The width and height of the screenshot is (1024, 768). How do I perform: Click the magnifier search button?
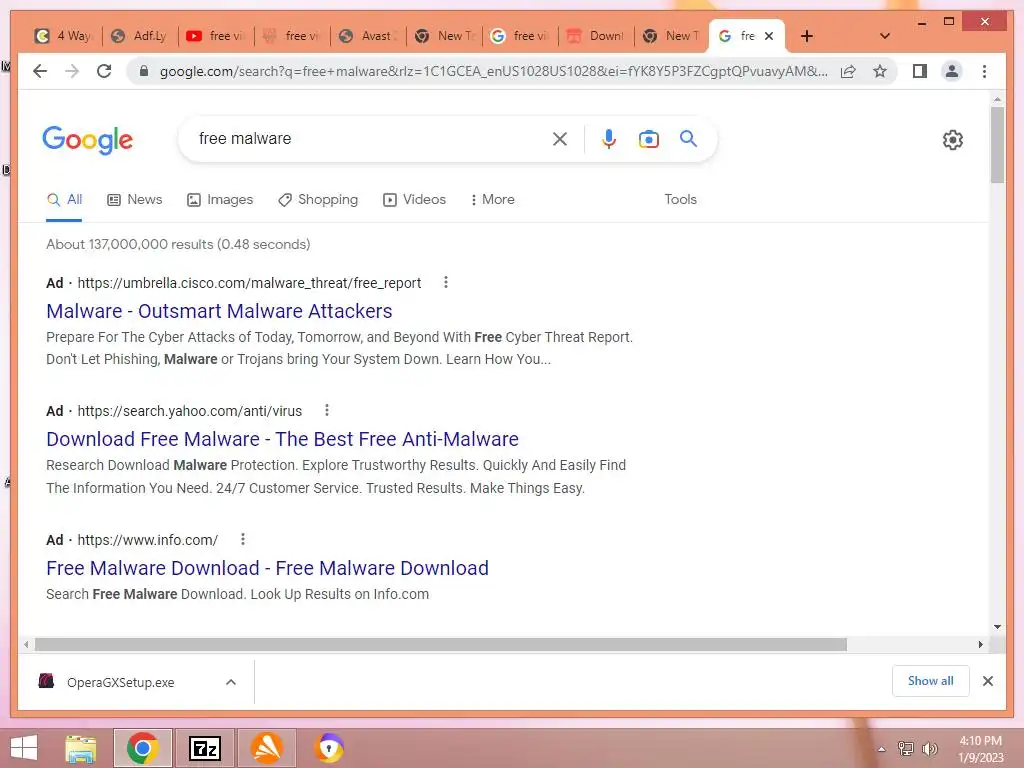coord(688,138)
